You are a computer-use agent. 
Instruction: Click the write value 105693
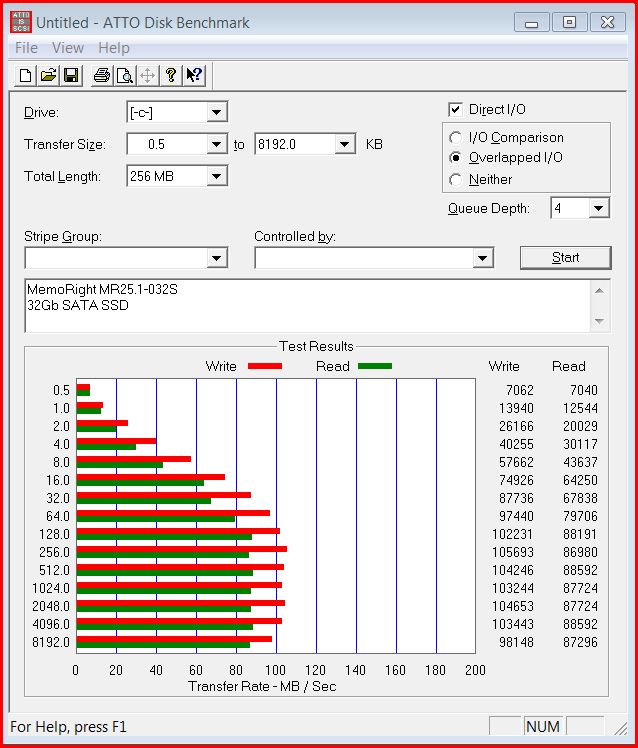[513, 552]
